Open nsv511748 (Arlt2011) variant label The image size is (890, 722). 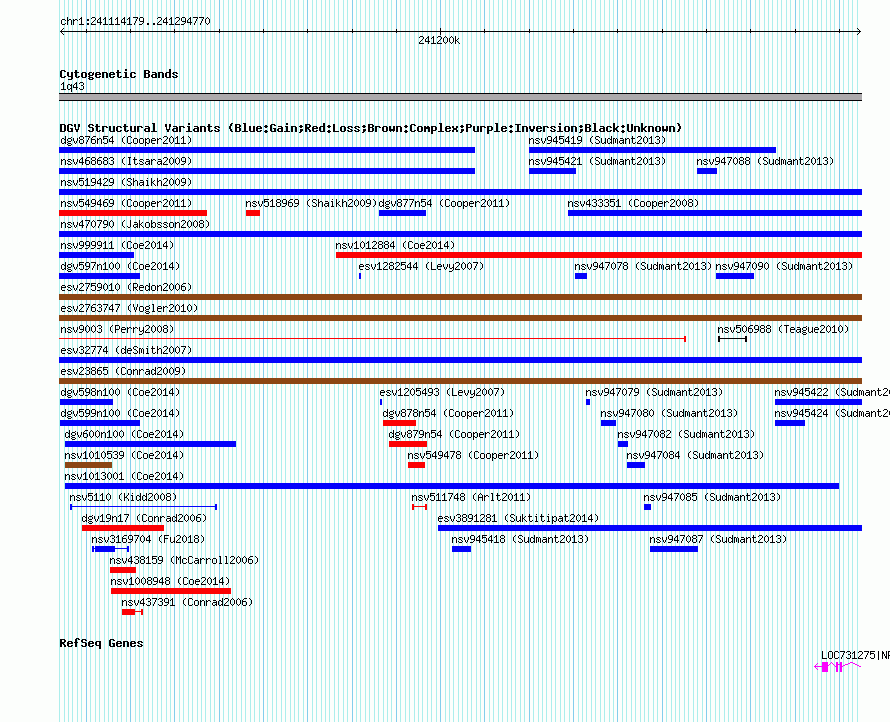click(471, 497)
